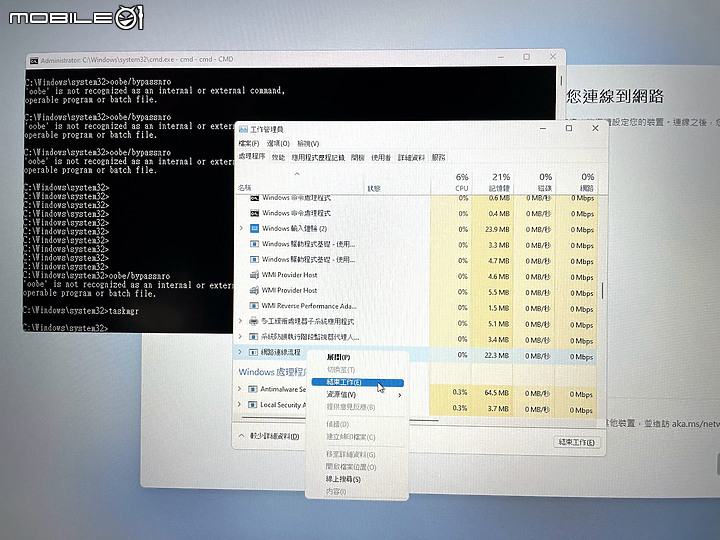This screenshot has width=720, height=540.
Task: Click the printer icon of 多工緩衝處理器子系統應用程式
Action: (x=253, y=321)
